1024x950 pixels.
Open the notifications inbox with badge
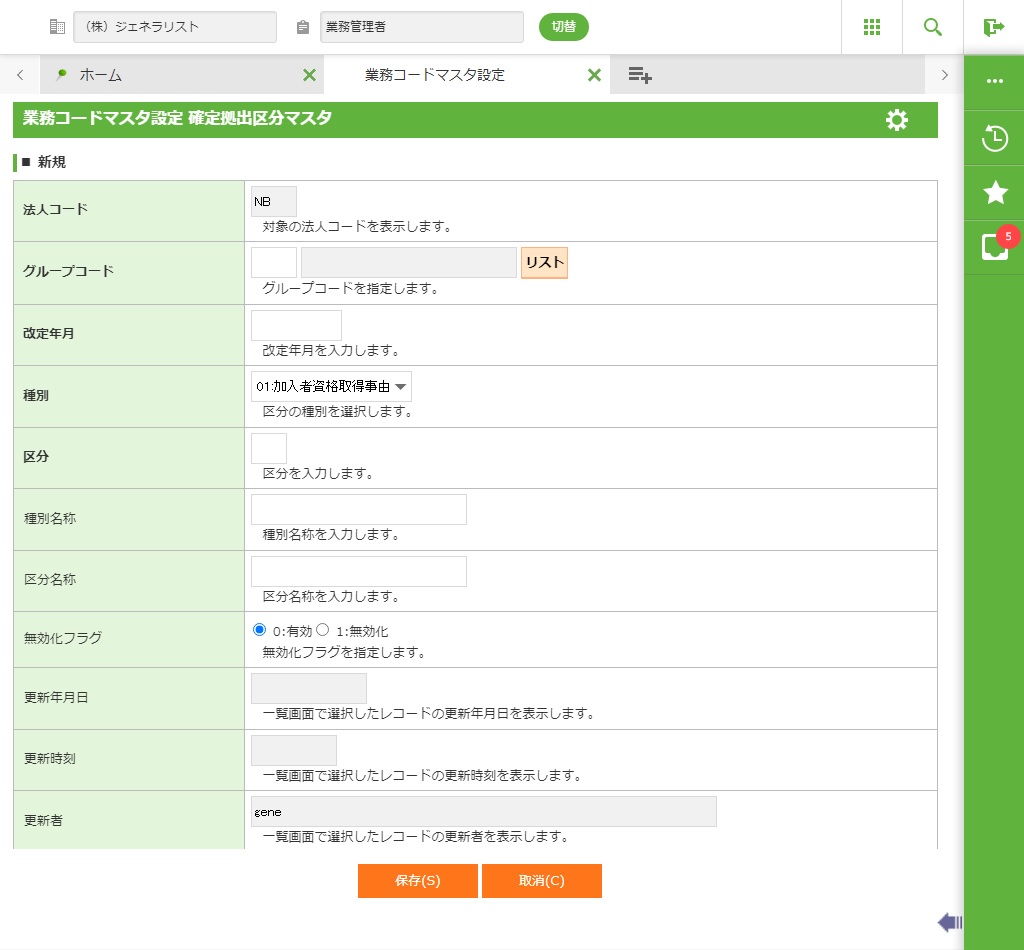pyautogui.click(x=994, y=246)
